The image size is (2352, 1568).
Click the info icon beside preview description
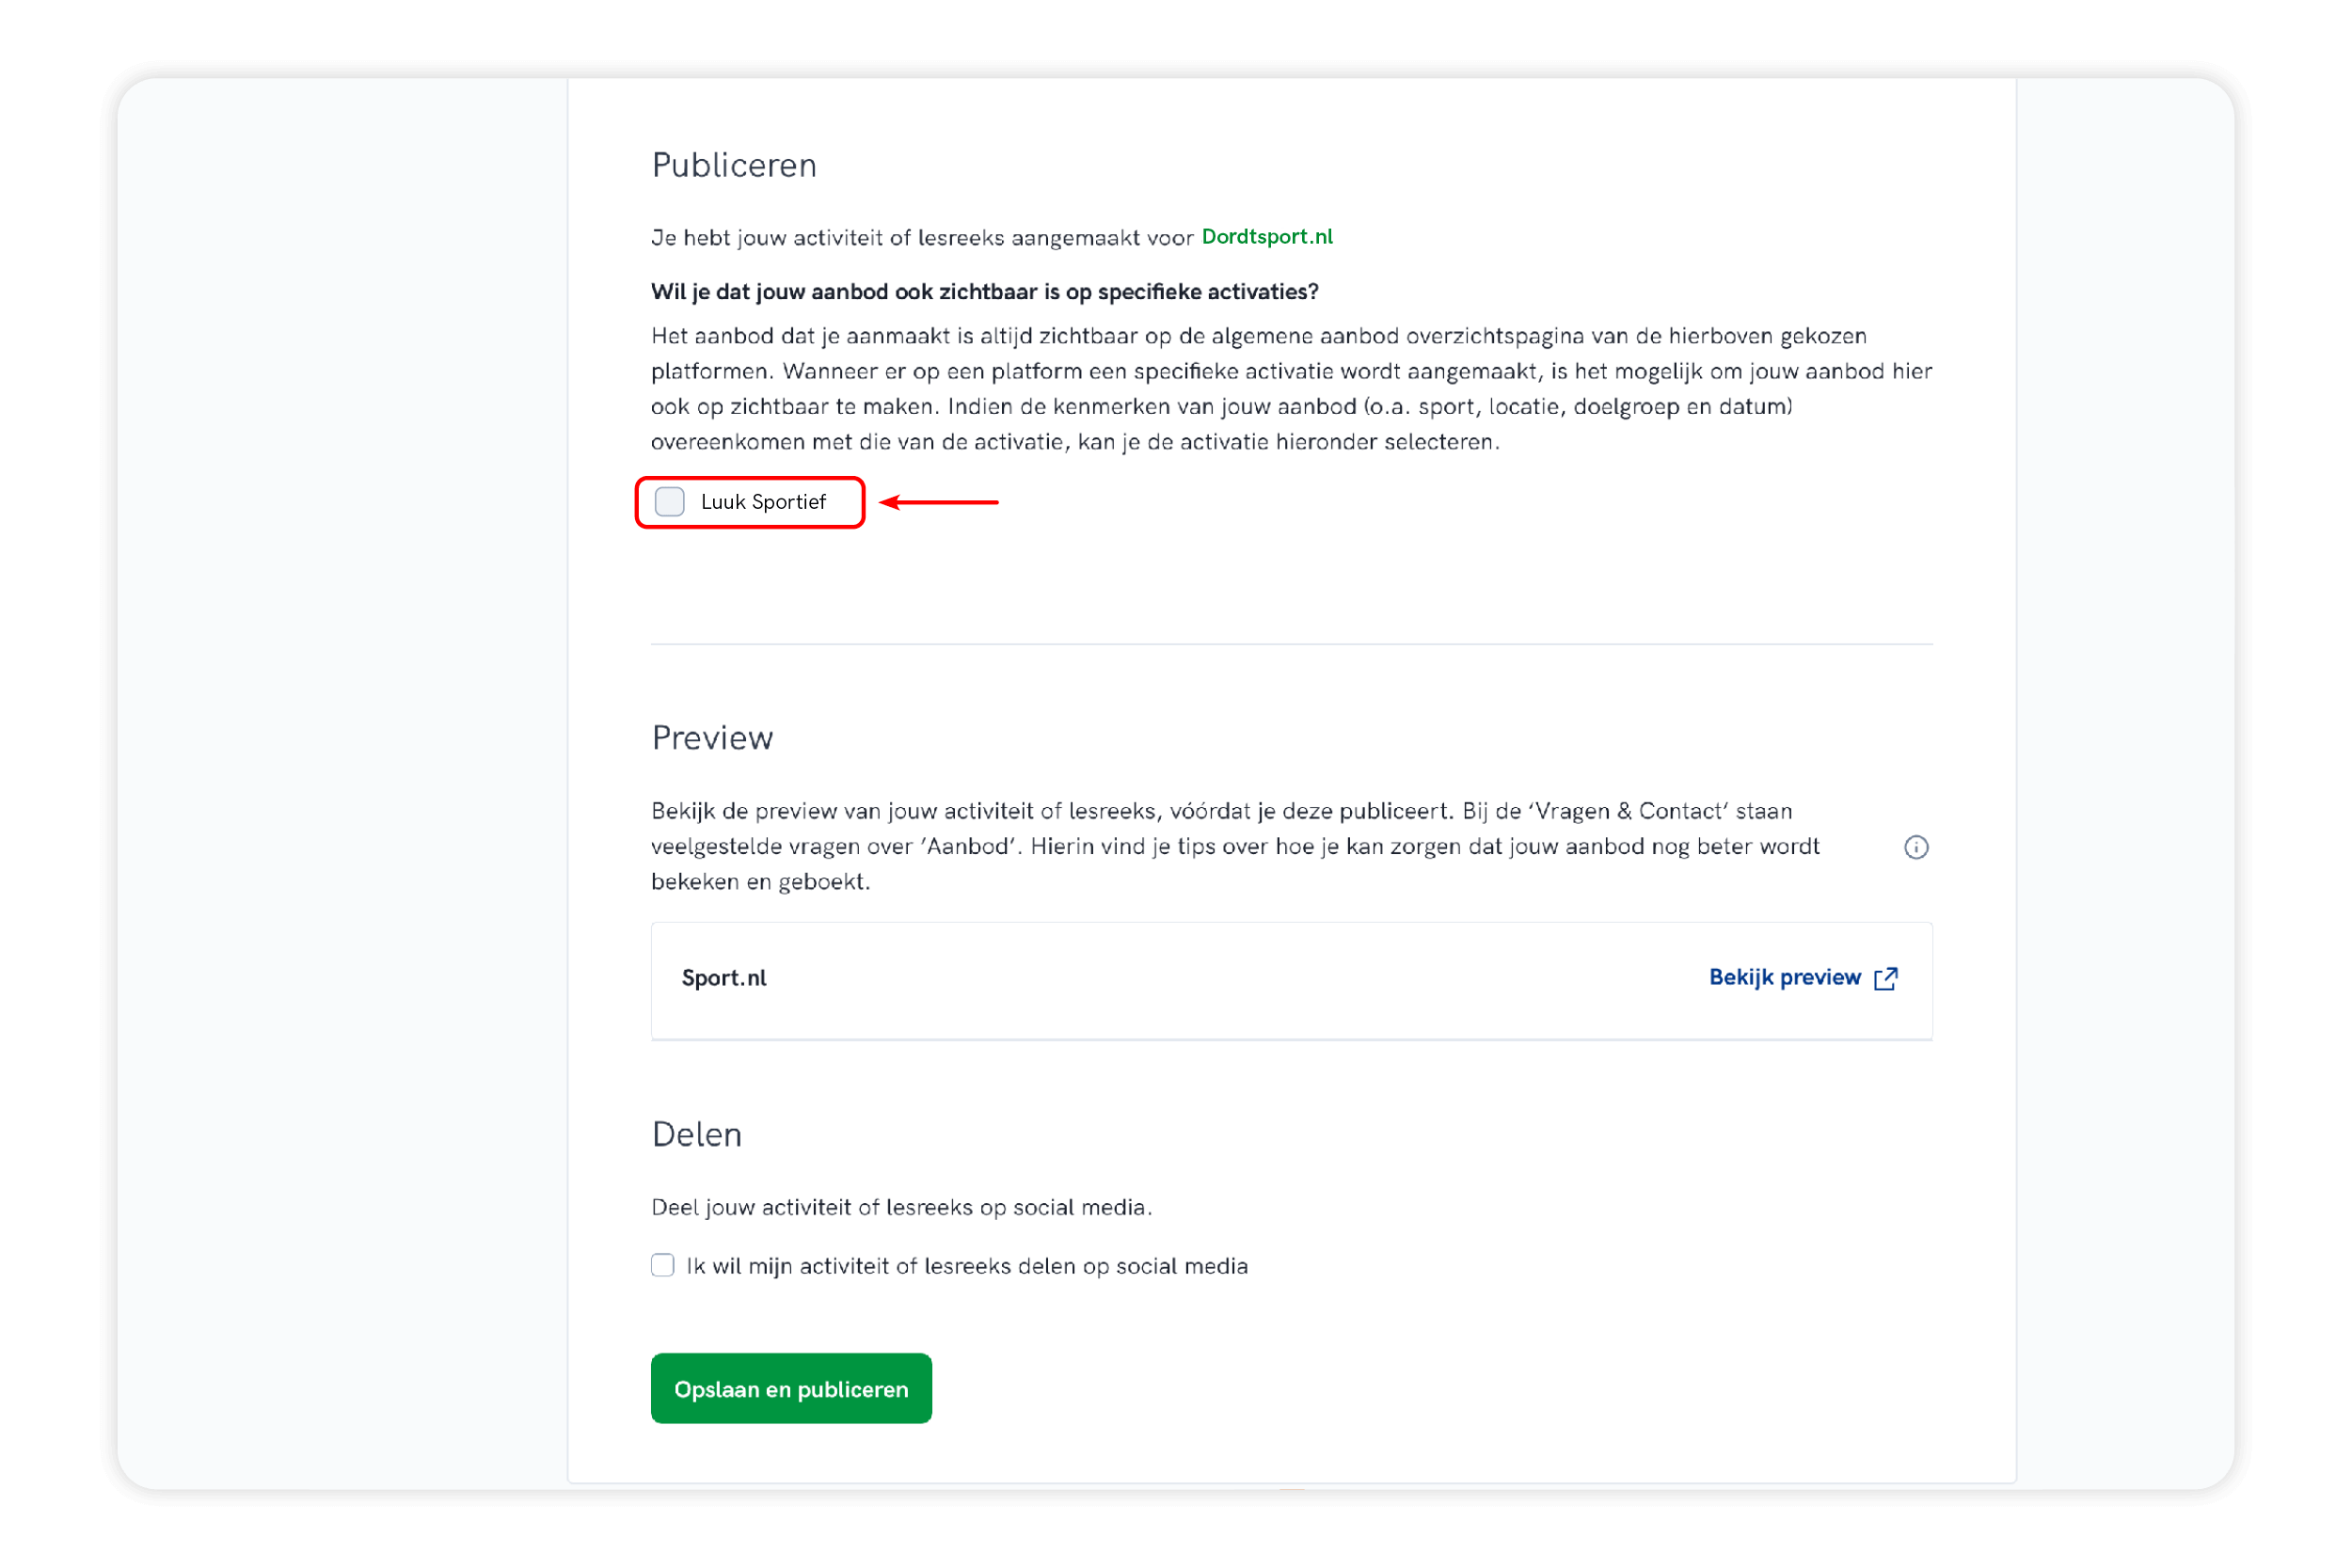pos(1915,847)
